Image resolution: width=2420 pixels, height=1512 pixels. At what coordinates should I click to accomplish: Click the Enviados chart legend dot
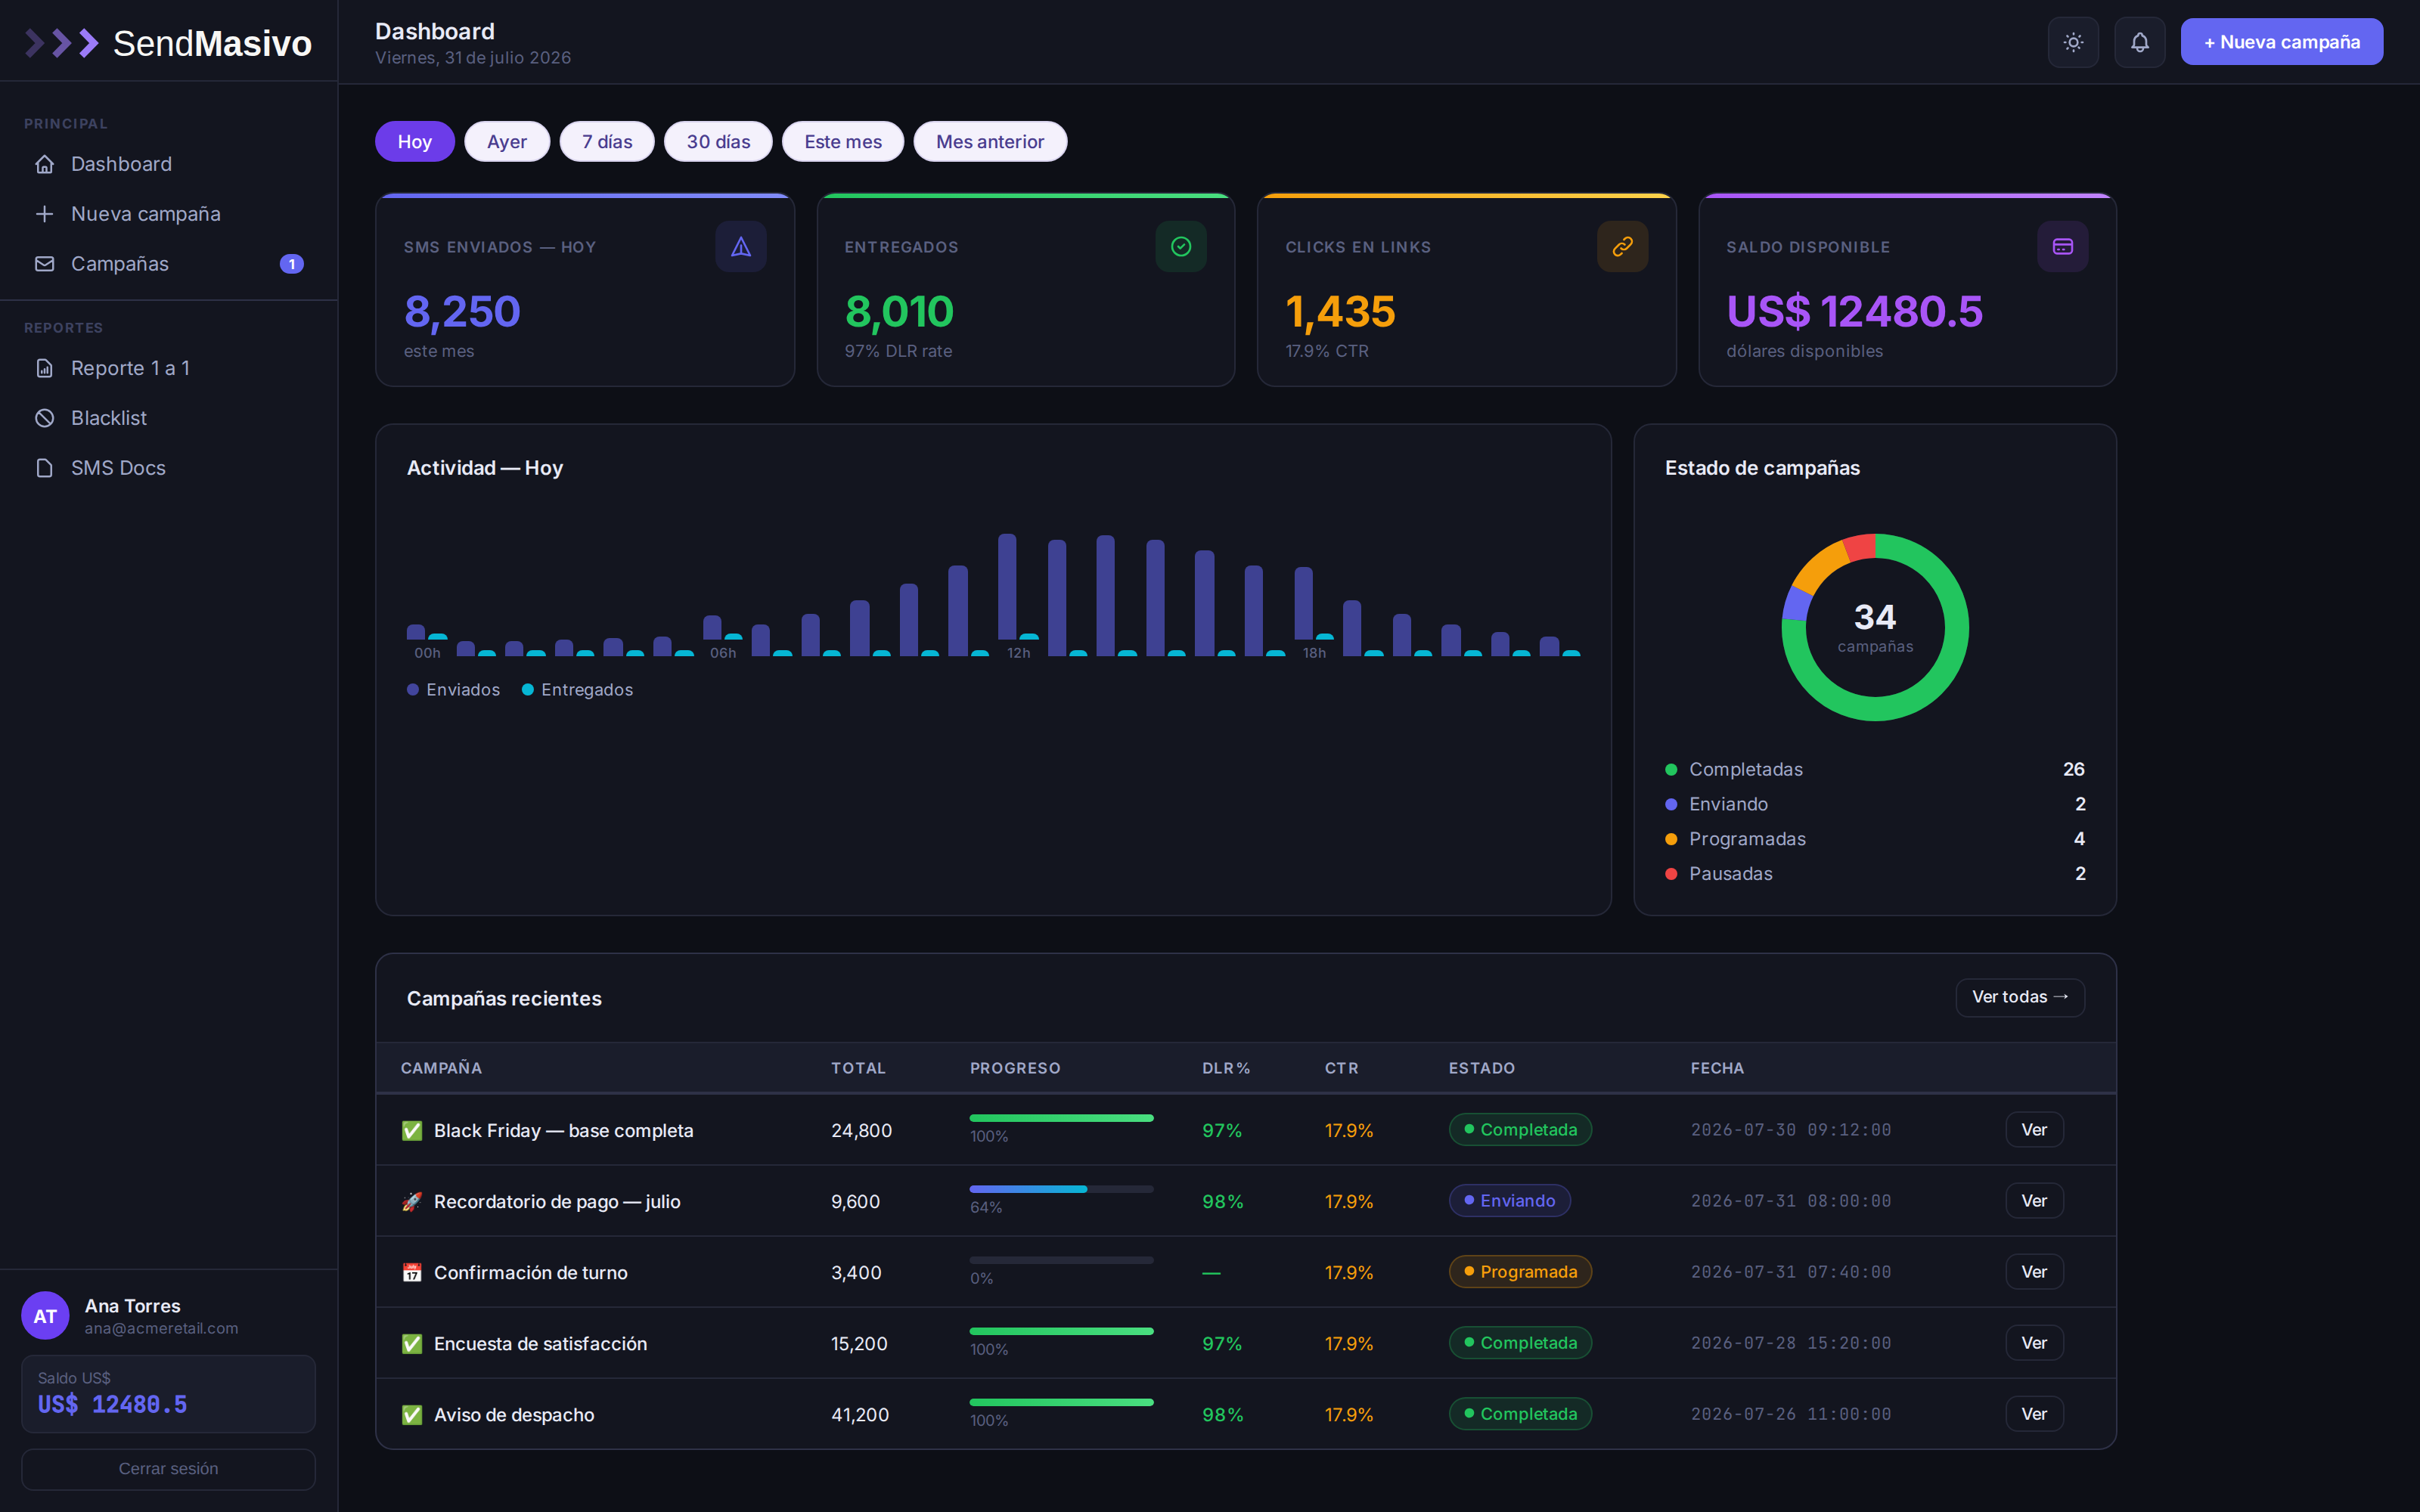coord(413,690)
